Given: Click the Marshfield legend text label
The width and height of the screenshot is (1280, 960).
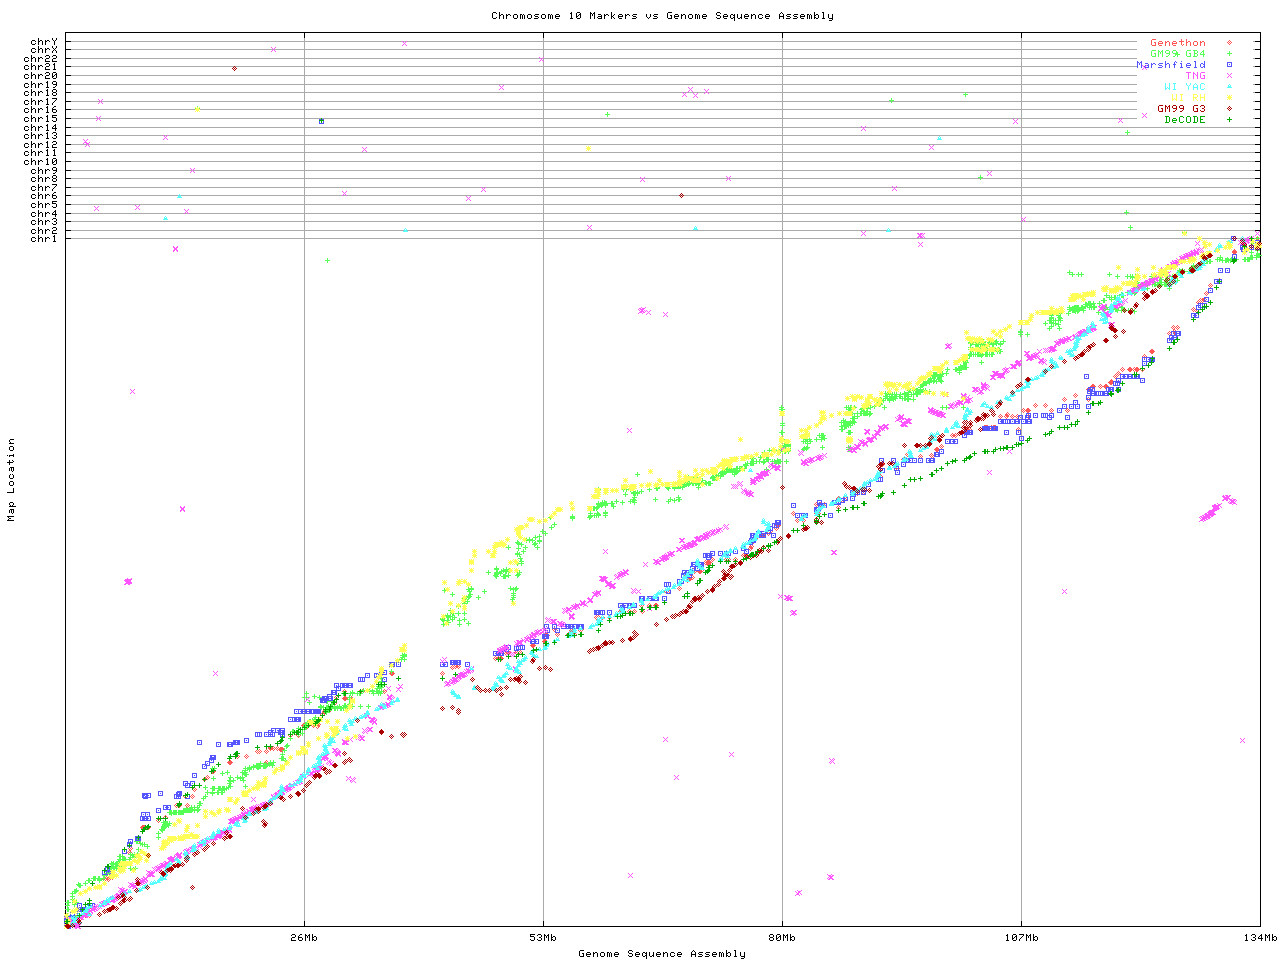Looking at the screenshot, I should pos(1170,65).
